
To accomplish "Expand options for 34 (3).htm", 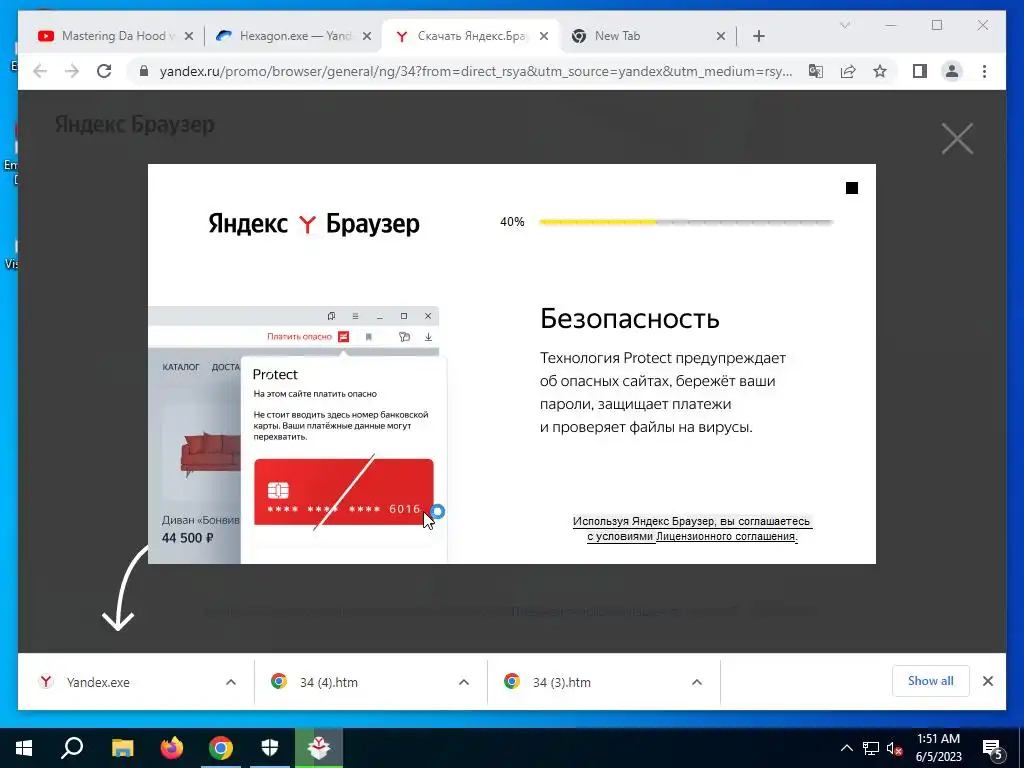I will 697,682.
